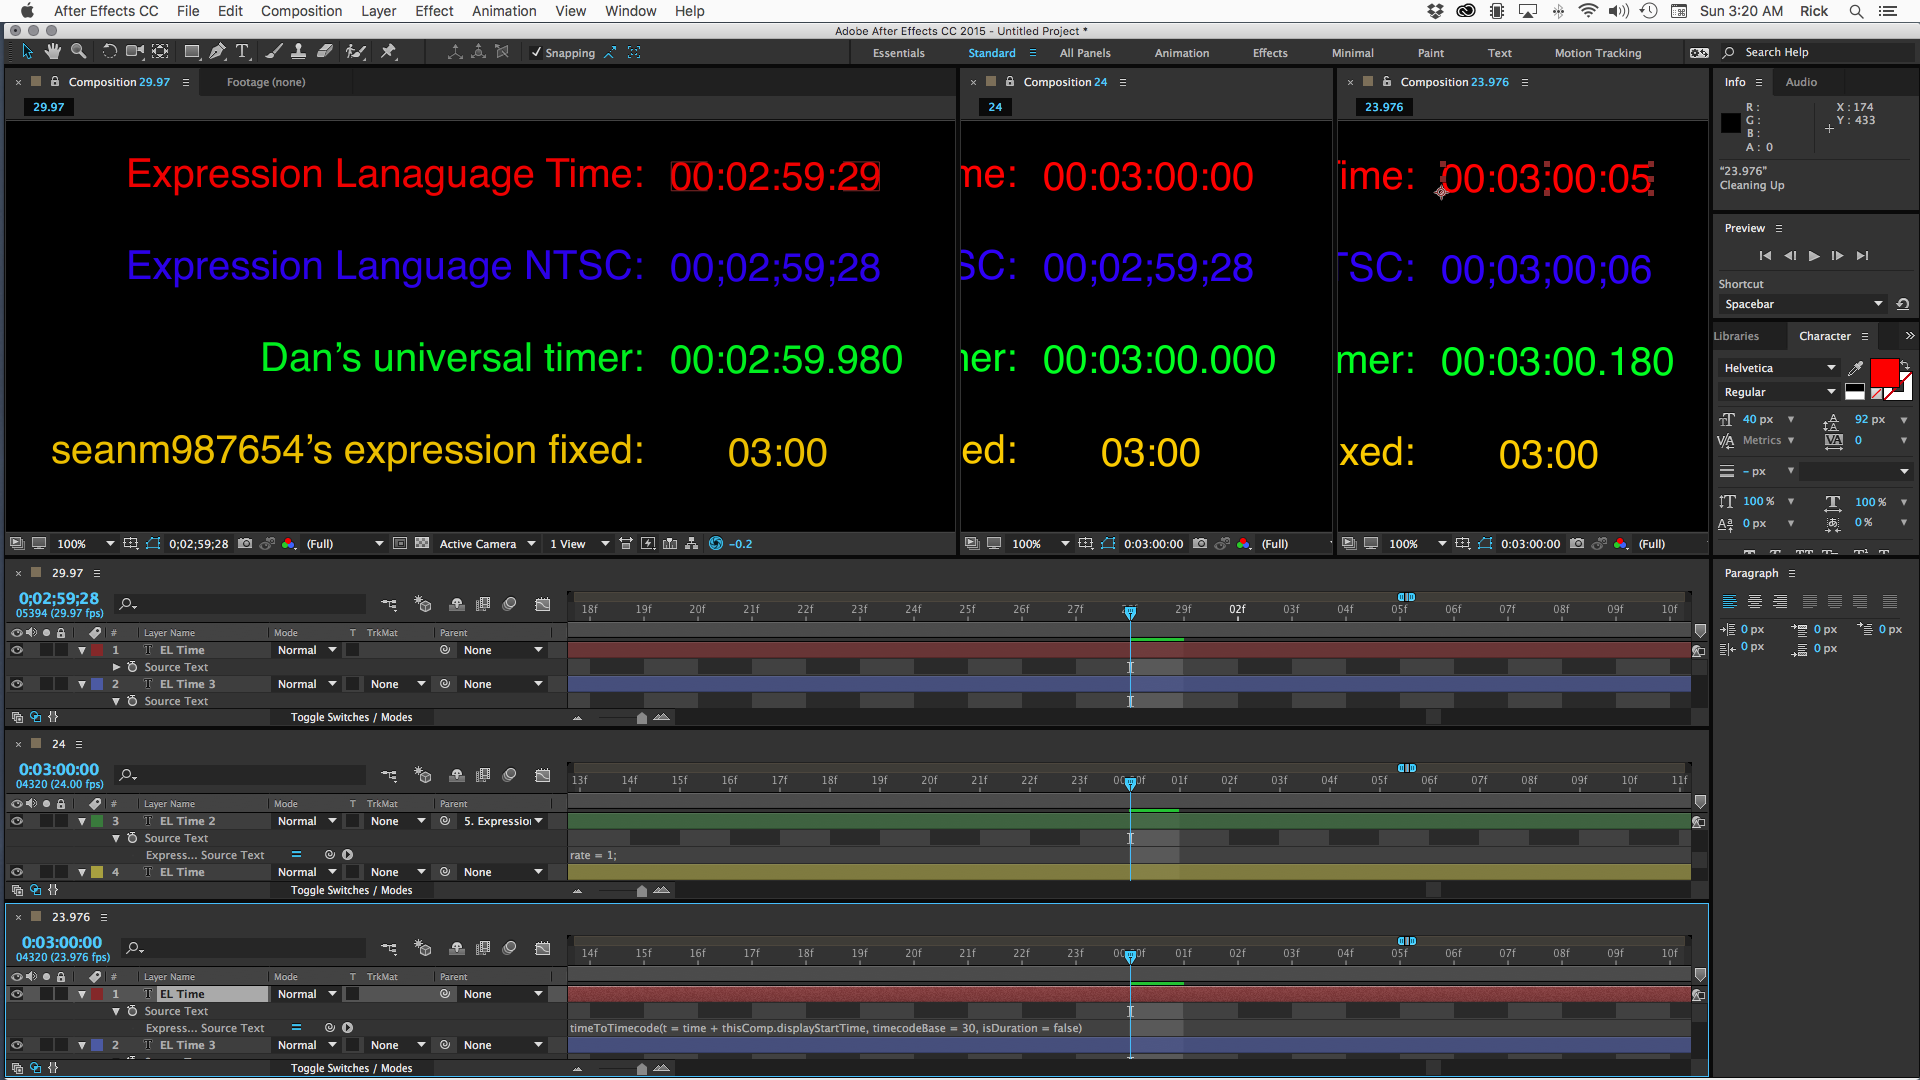Select the Pen tool
The image size is (1920, 1080).
pos(217,52)
